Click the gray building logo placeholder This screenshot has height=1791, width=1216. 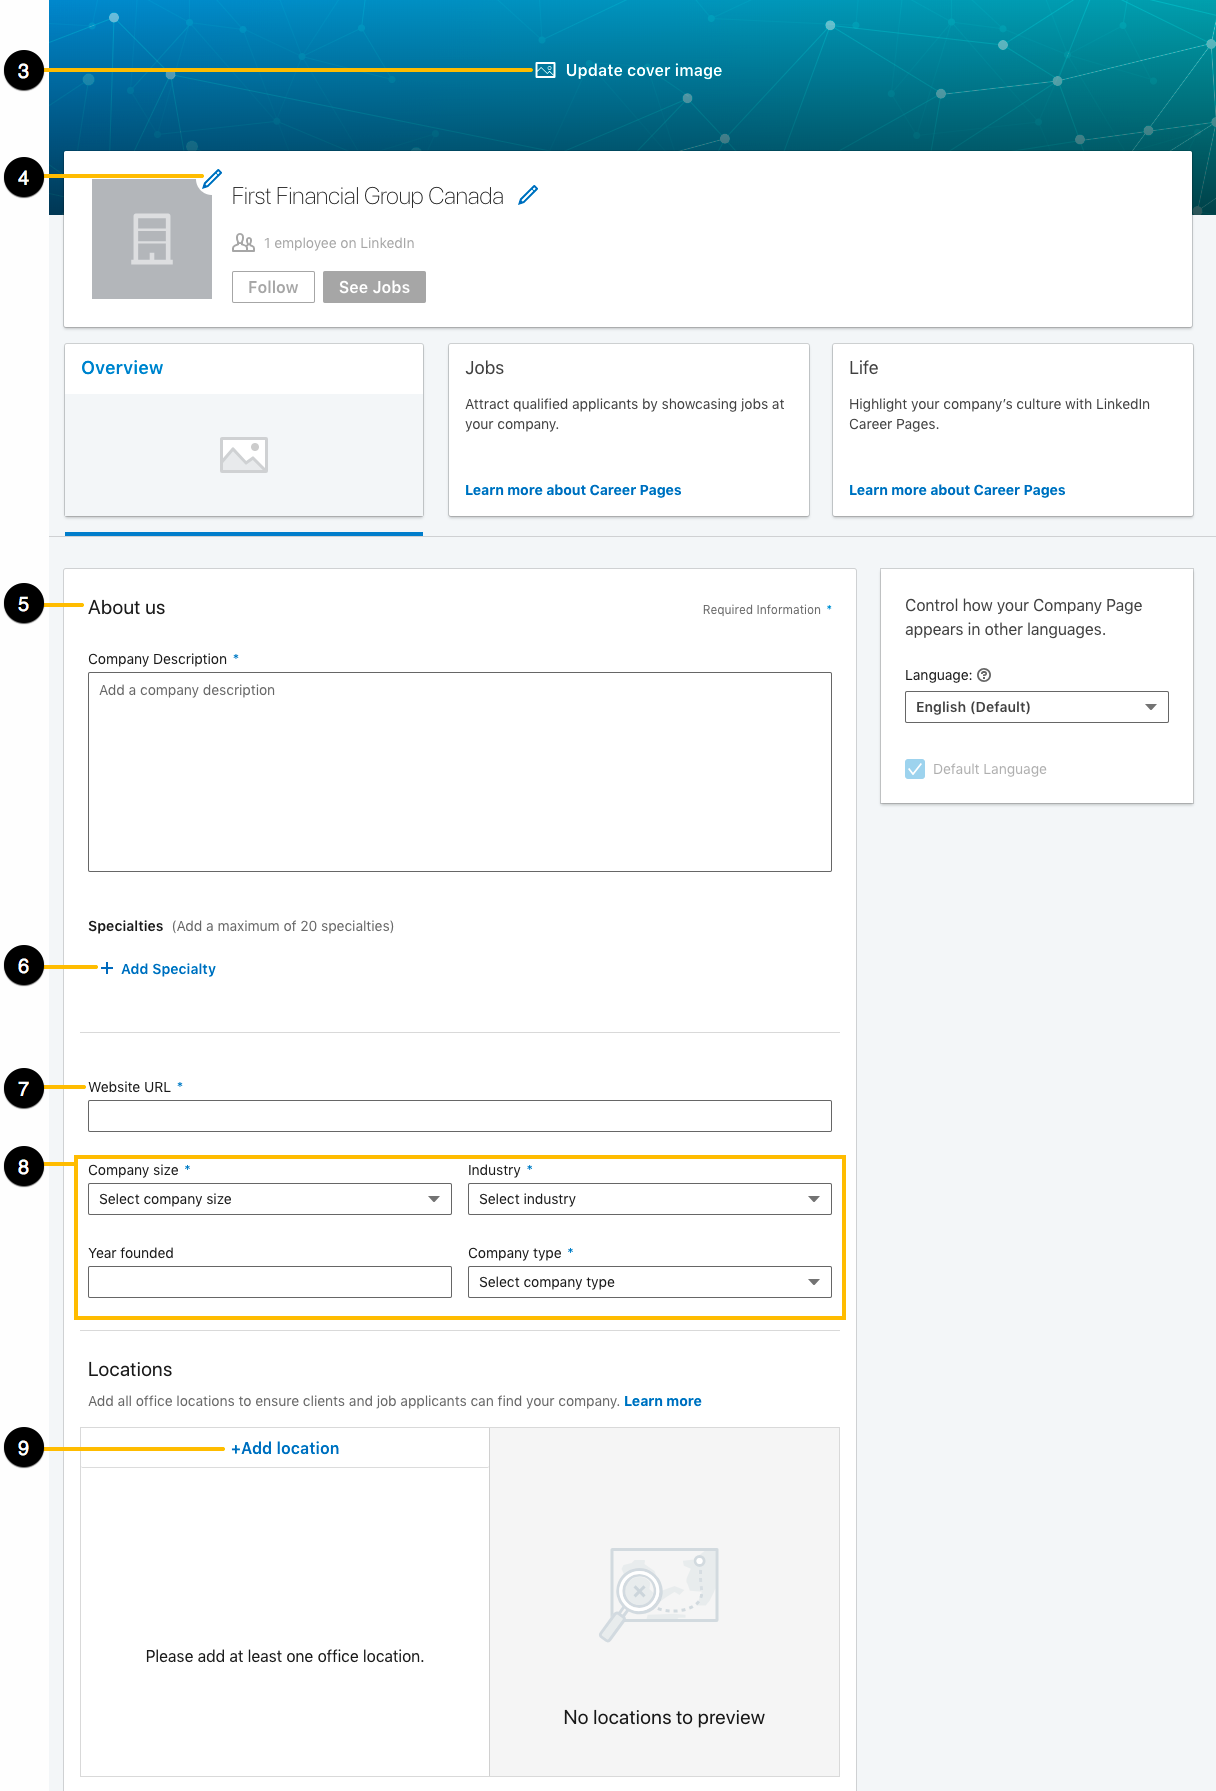(x=152, y=239)
